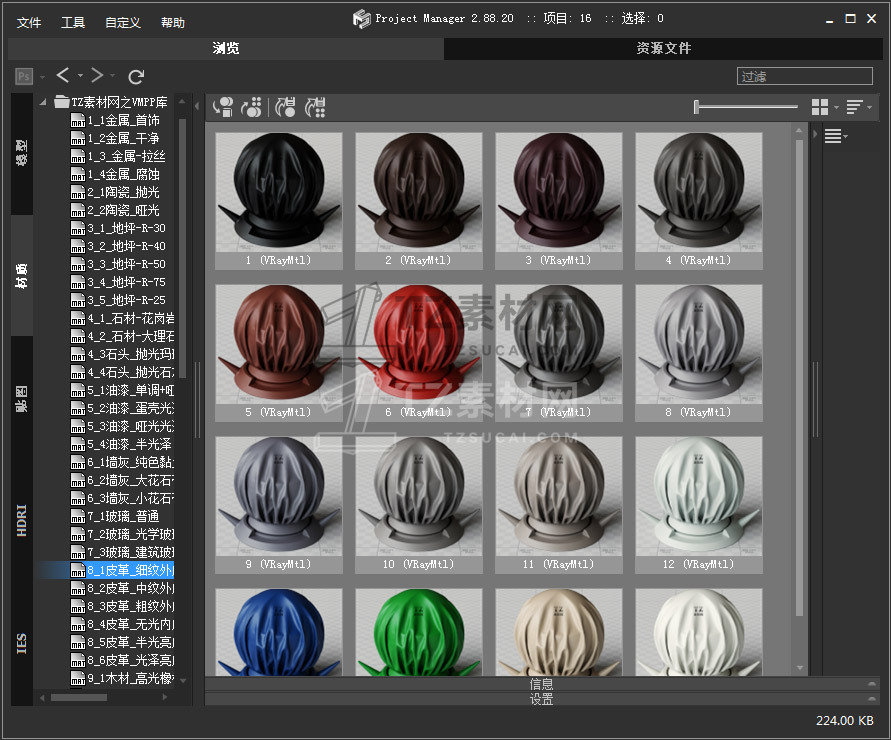Click the disabled Ps Photoshop icon
The image size is (891, 740).
click(24, 76)
